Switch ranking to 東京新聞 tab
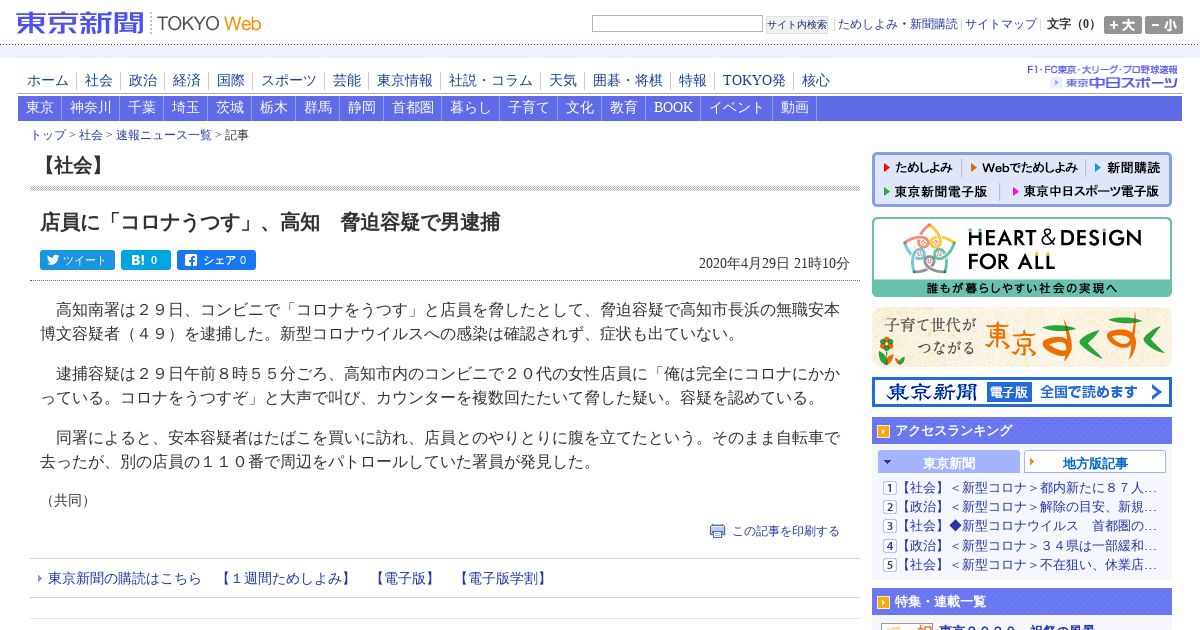Screen dimensions: 1200x630 pyautogui.click(x=949, y=462)
